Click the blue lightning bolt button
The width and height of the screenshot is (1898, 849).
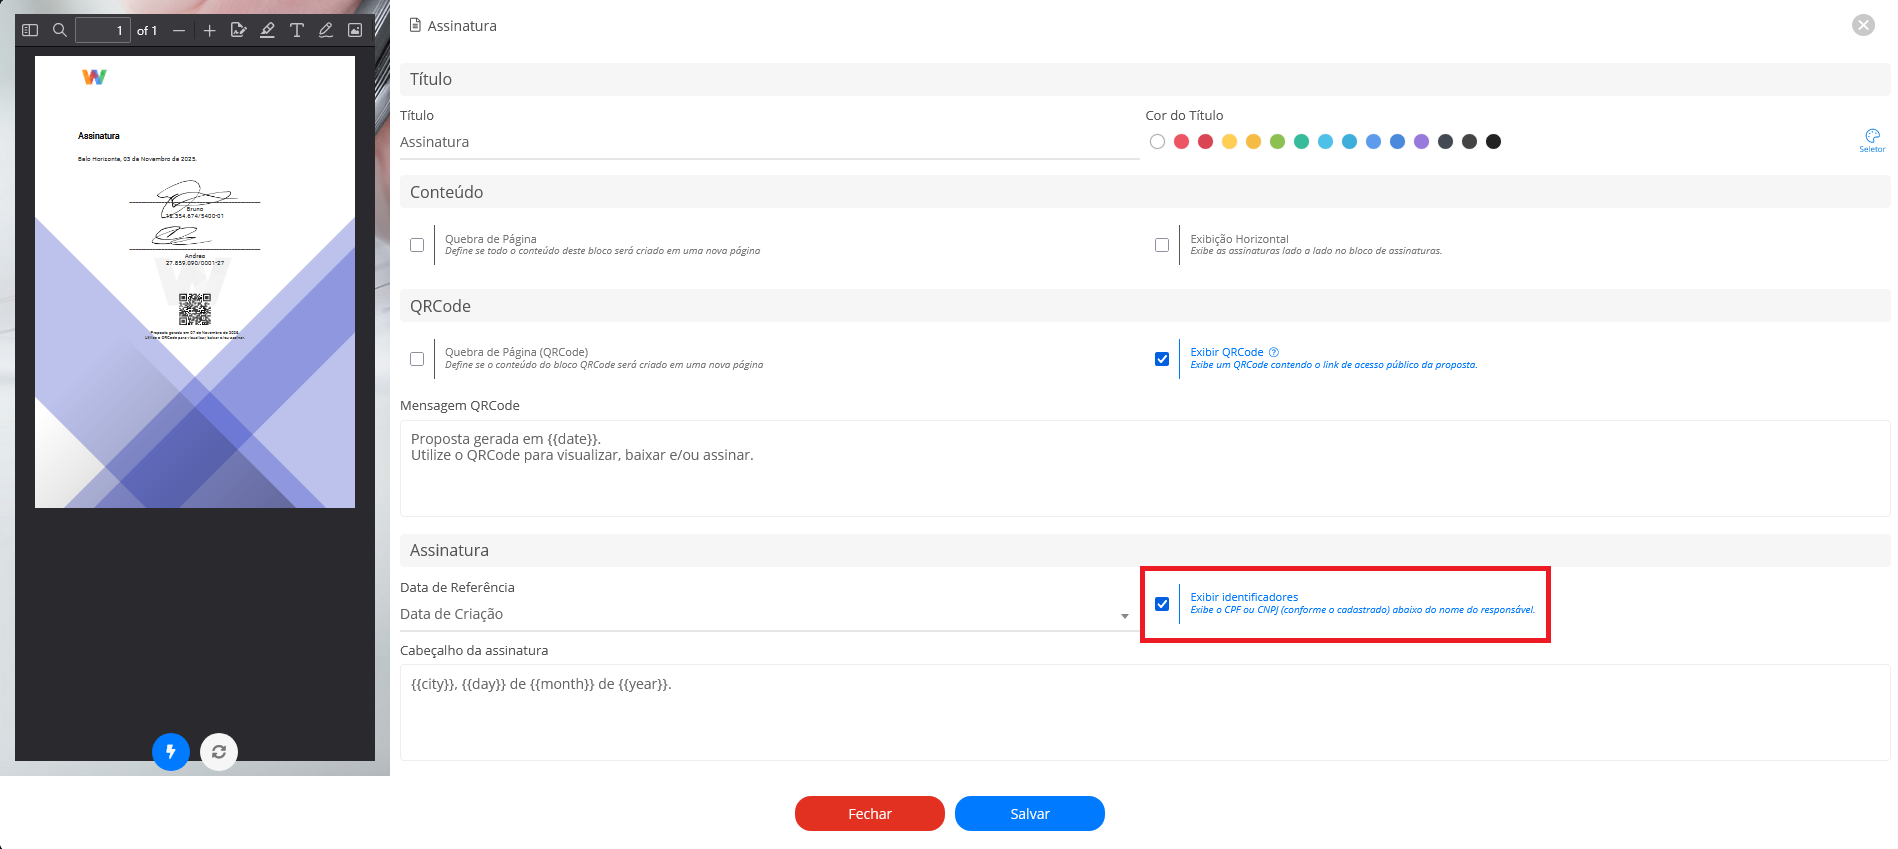(171, 752)
